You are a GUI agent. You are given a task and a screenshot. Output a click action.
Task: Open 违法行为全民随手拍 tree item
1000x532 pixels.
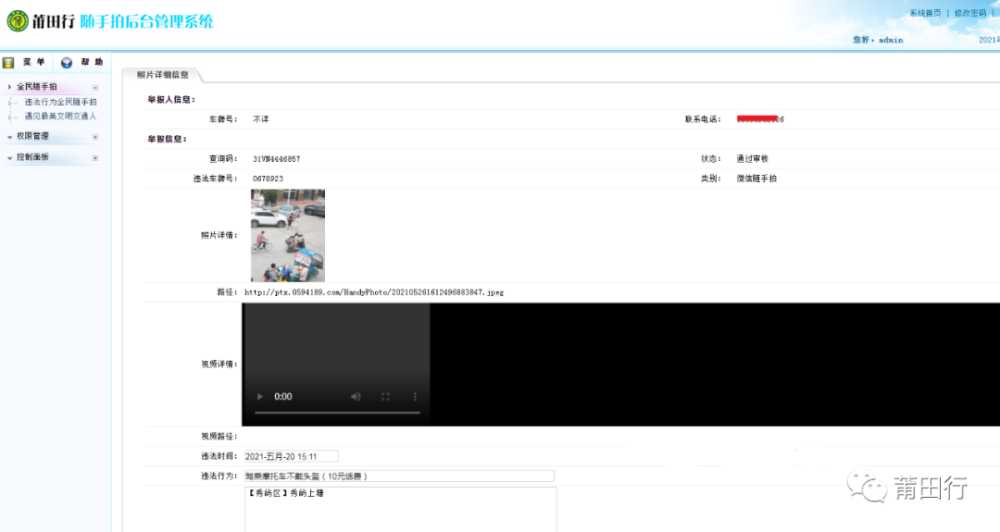click(61, 102)
